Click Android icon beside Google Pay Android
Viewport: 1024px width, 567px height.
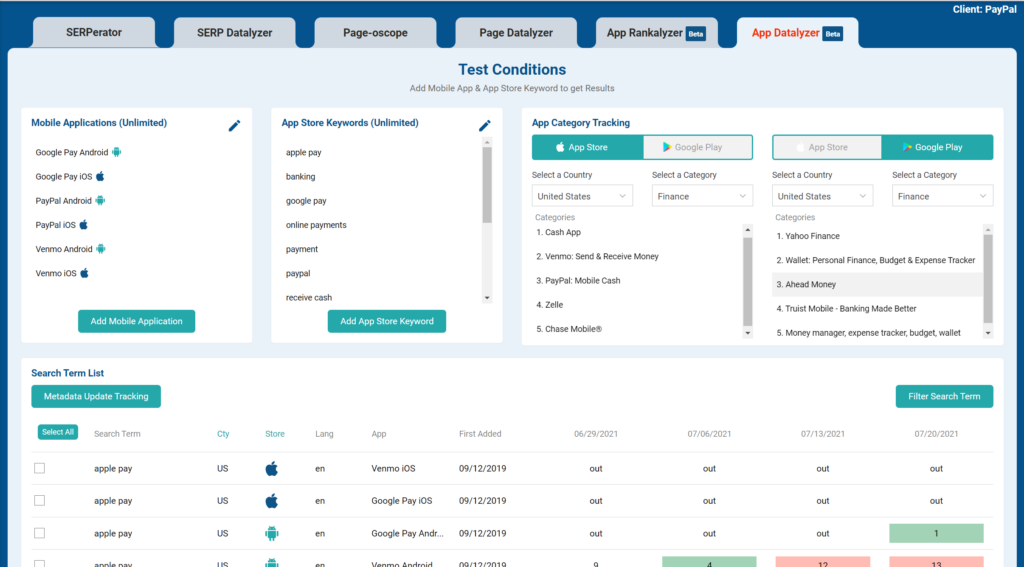click(x=116, y=152)
